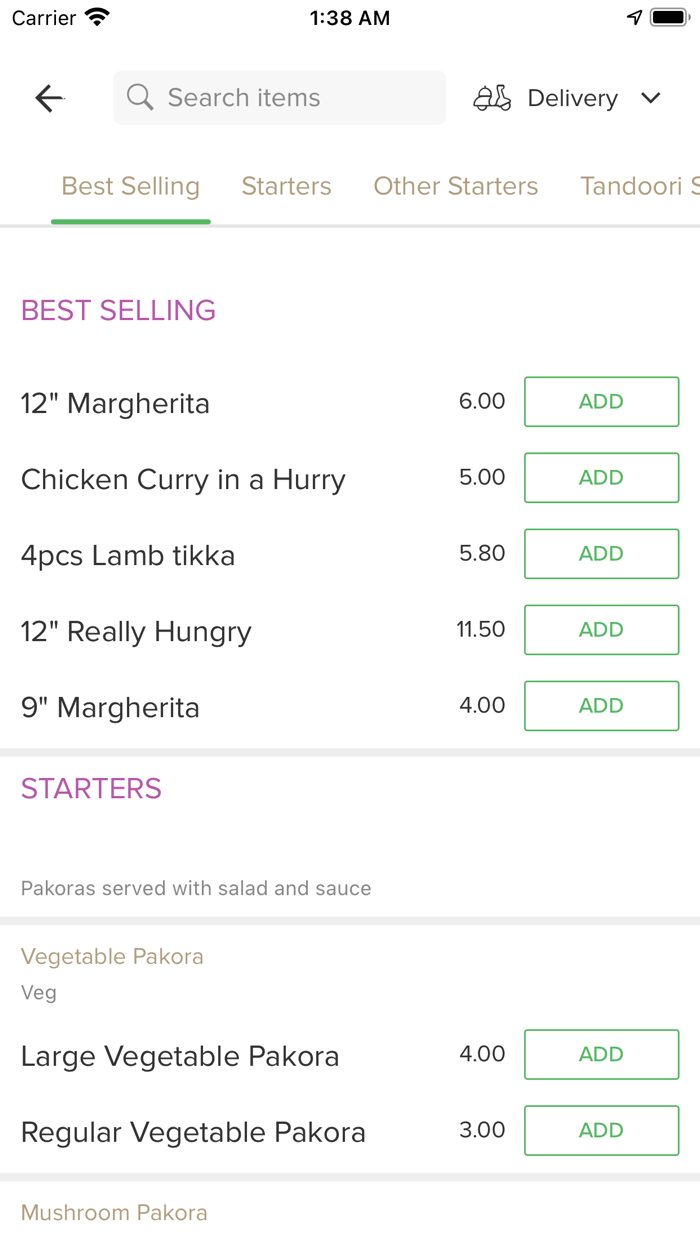Image resolution: width=700 pixels, height=1244 pixels.
Task: Open the Other Starters tab
Action: point(455,186)
